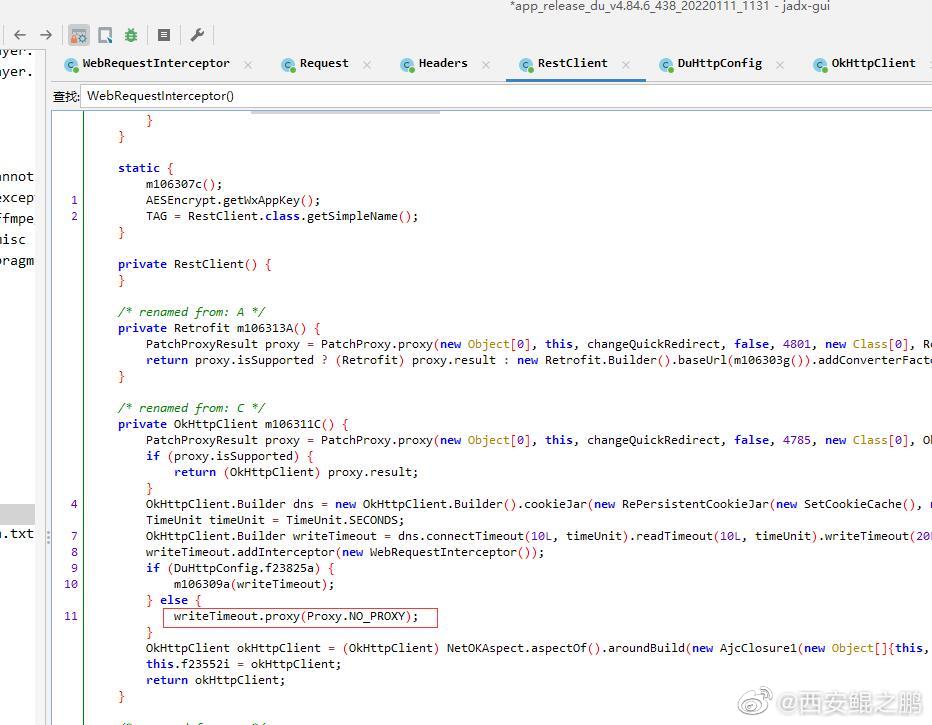Select the RestClient tab
The height and width of the screenshot is (725, 932).
pos(572,63)
